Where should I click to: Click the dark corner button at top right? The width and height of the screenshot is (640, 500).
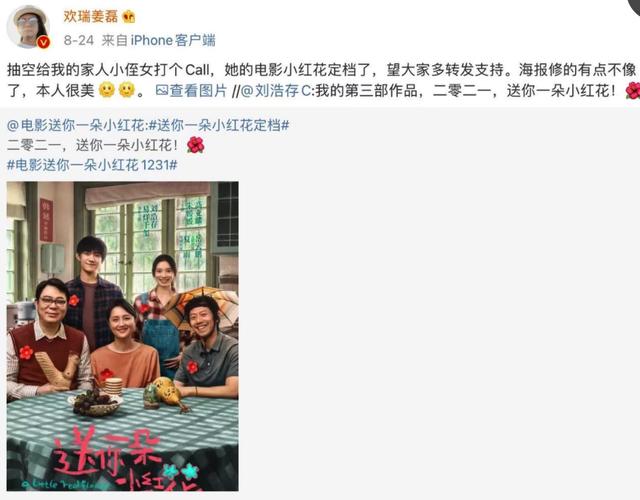(635, 6)
